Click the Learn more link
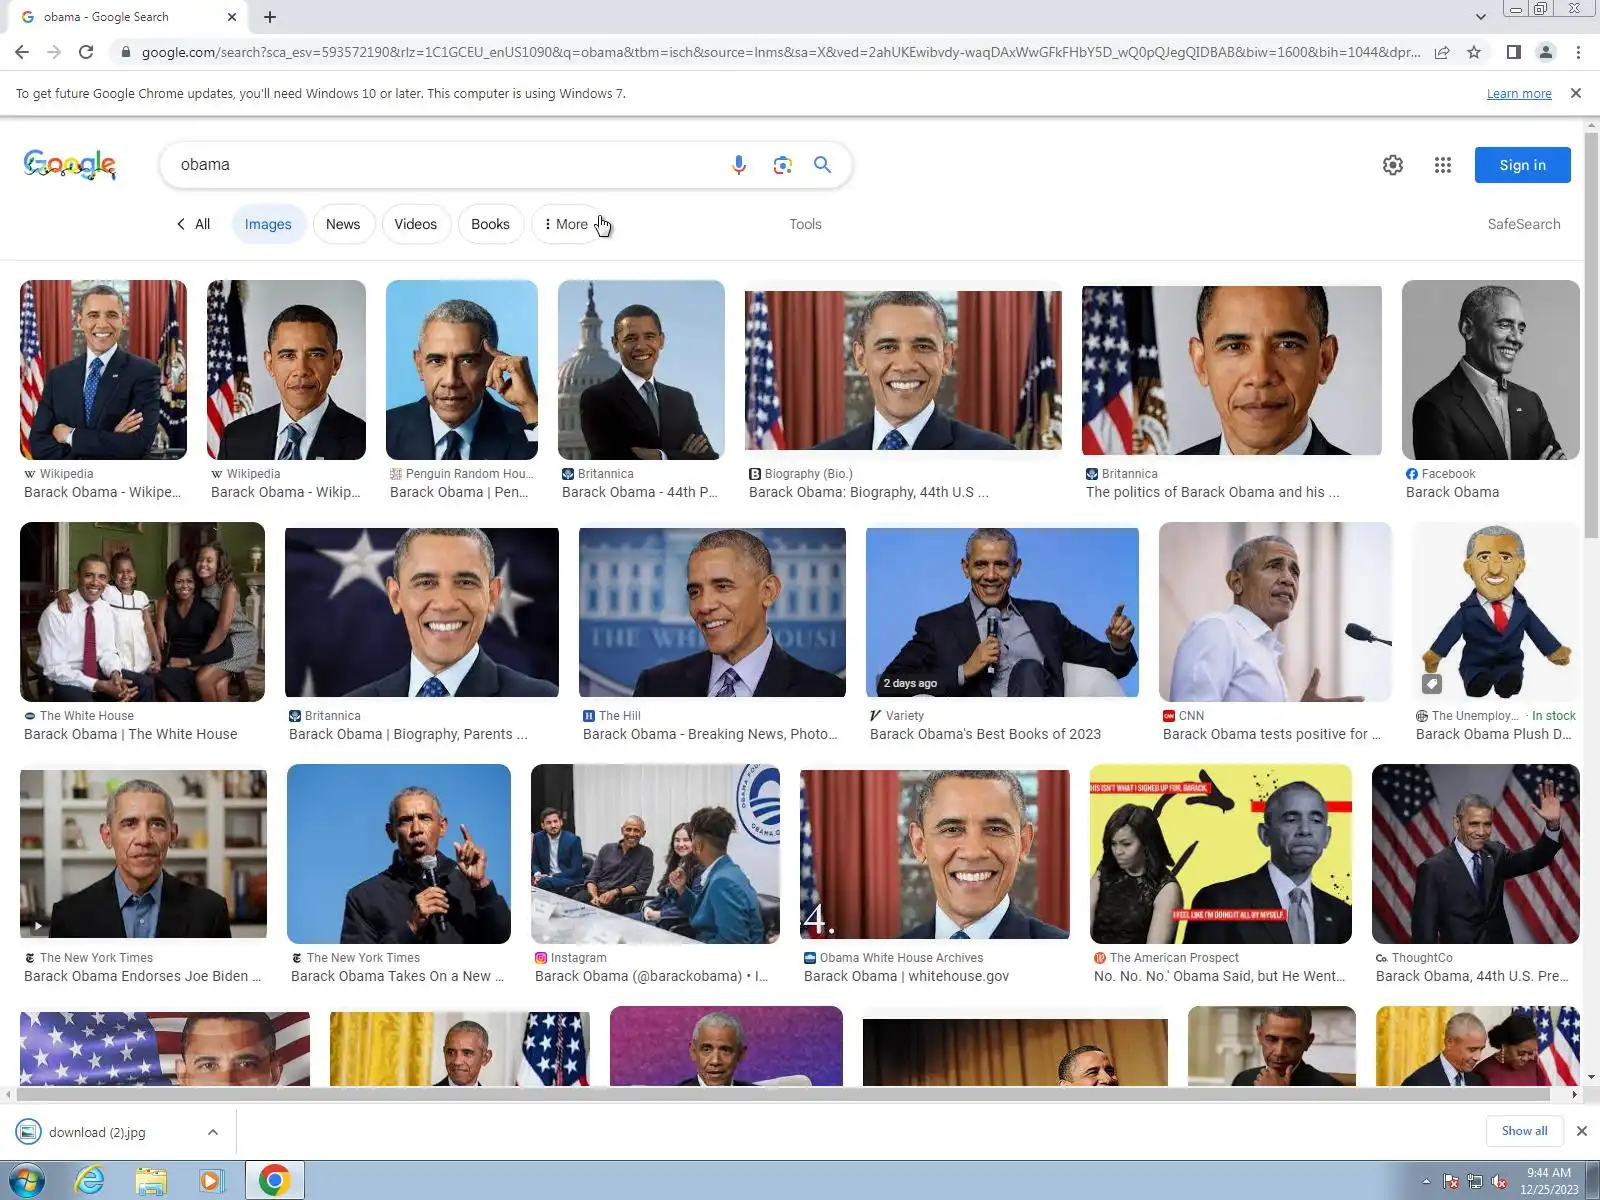Image resolution: width=1600 pixels, height=1200 pixels. click(1519, 93)
